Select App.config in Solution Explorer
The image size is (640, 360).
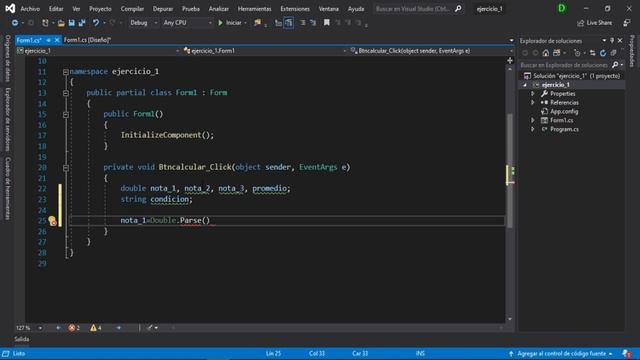pyautogui.click(x=564, y=111)
